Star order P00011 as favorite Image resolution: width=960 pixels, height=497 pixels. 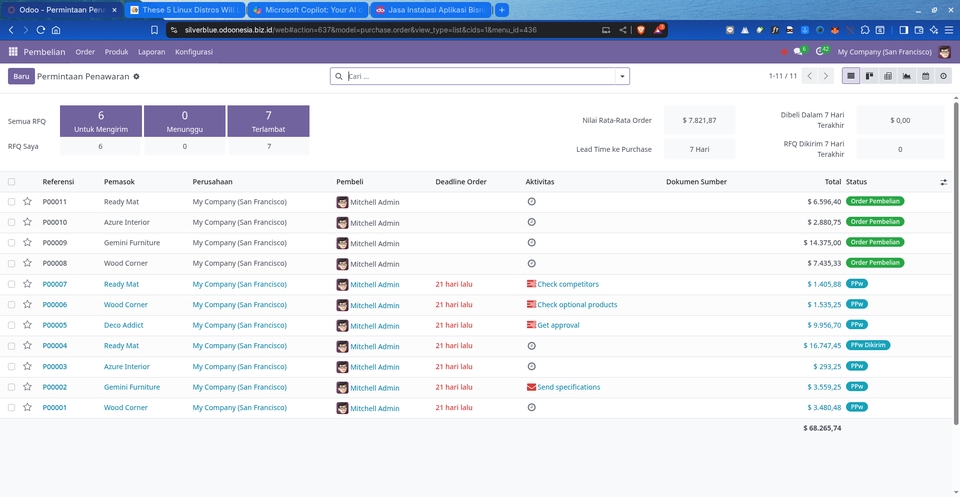(27, 201)
